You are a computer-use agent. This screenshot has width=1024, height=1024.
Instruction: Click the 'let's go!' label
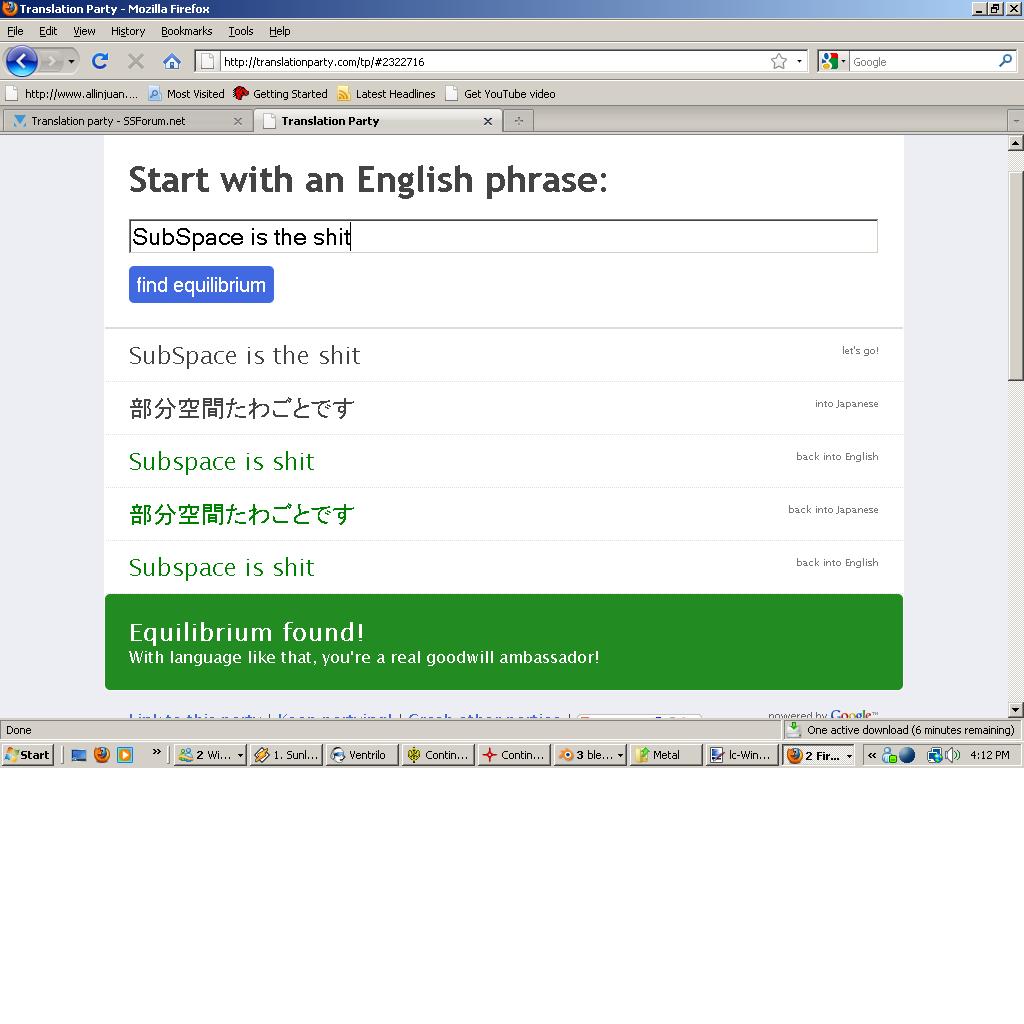tap(860, 351)
